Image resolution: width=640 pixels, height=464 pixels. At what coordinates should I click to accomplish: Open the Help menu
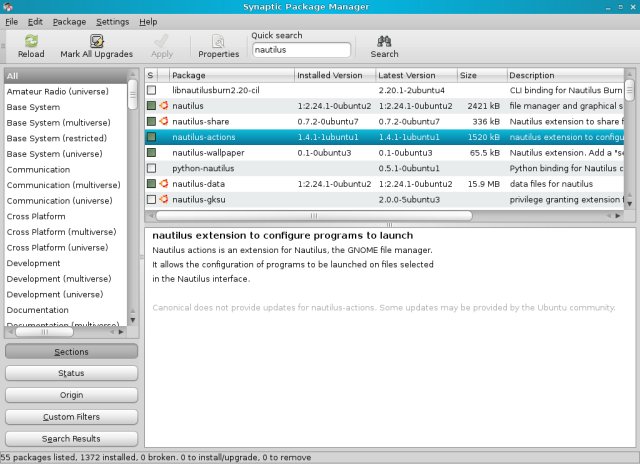tap(148, 22)
